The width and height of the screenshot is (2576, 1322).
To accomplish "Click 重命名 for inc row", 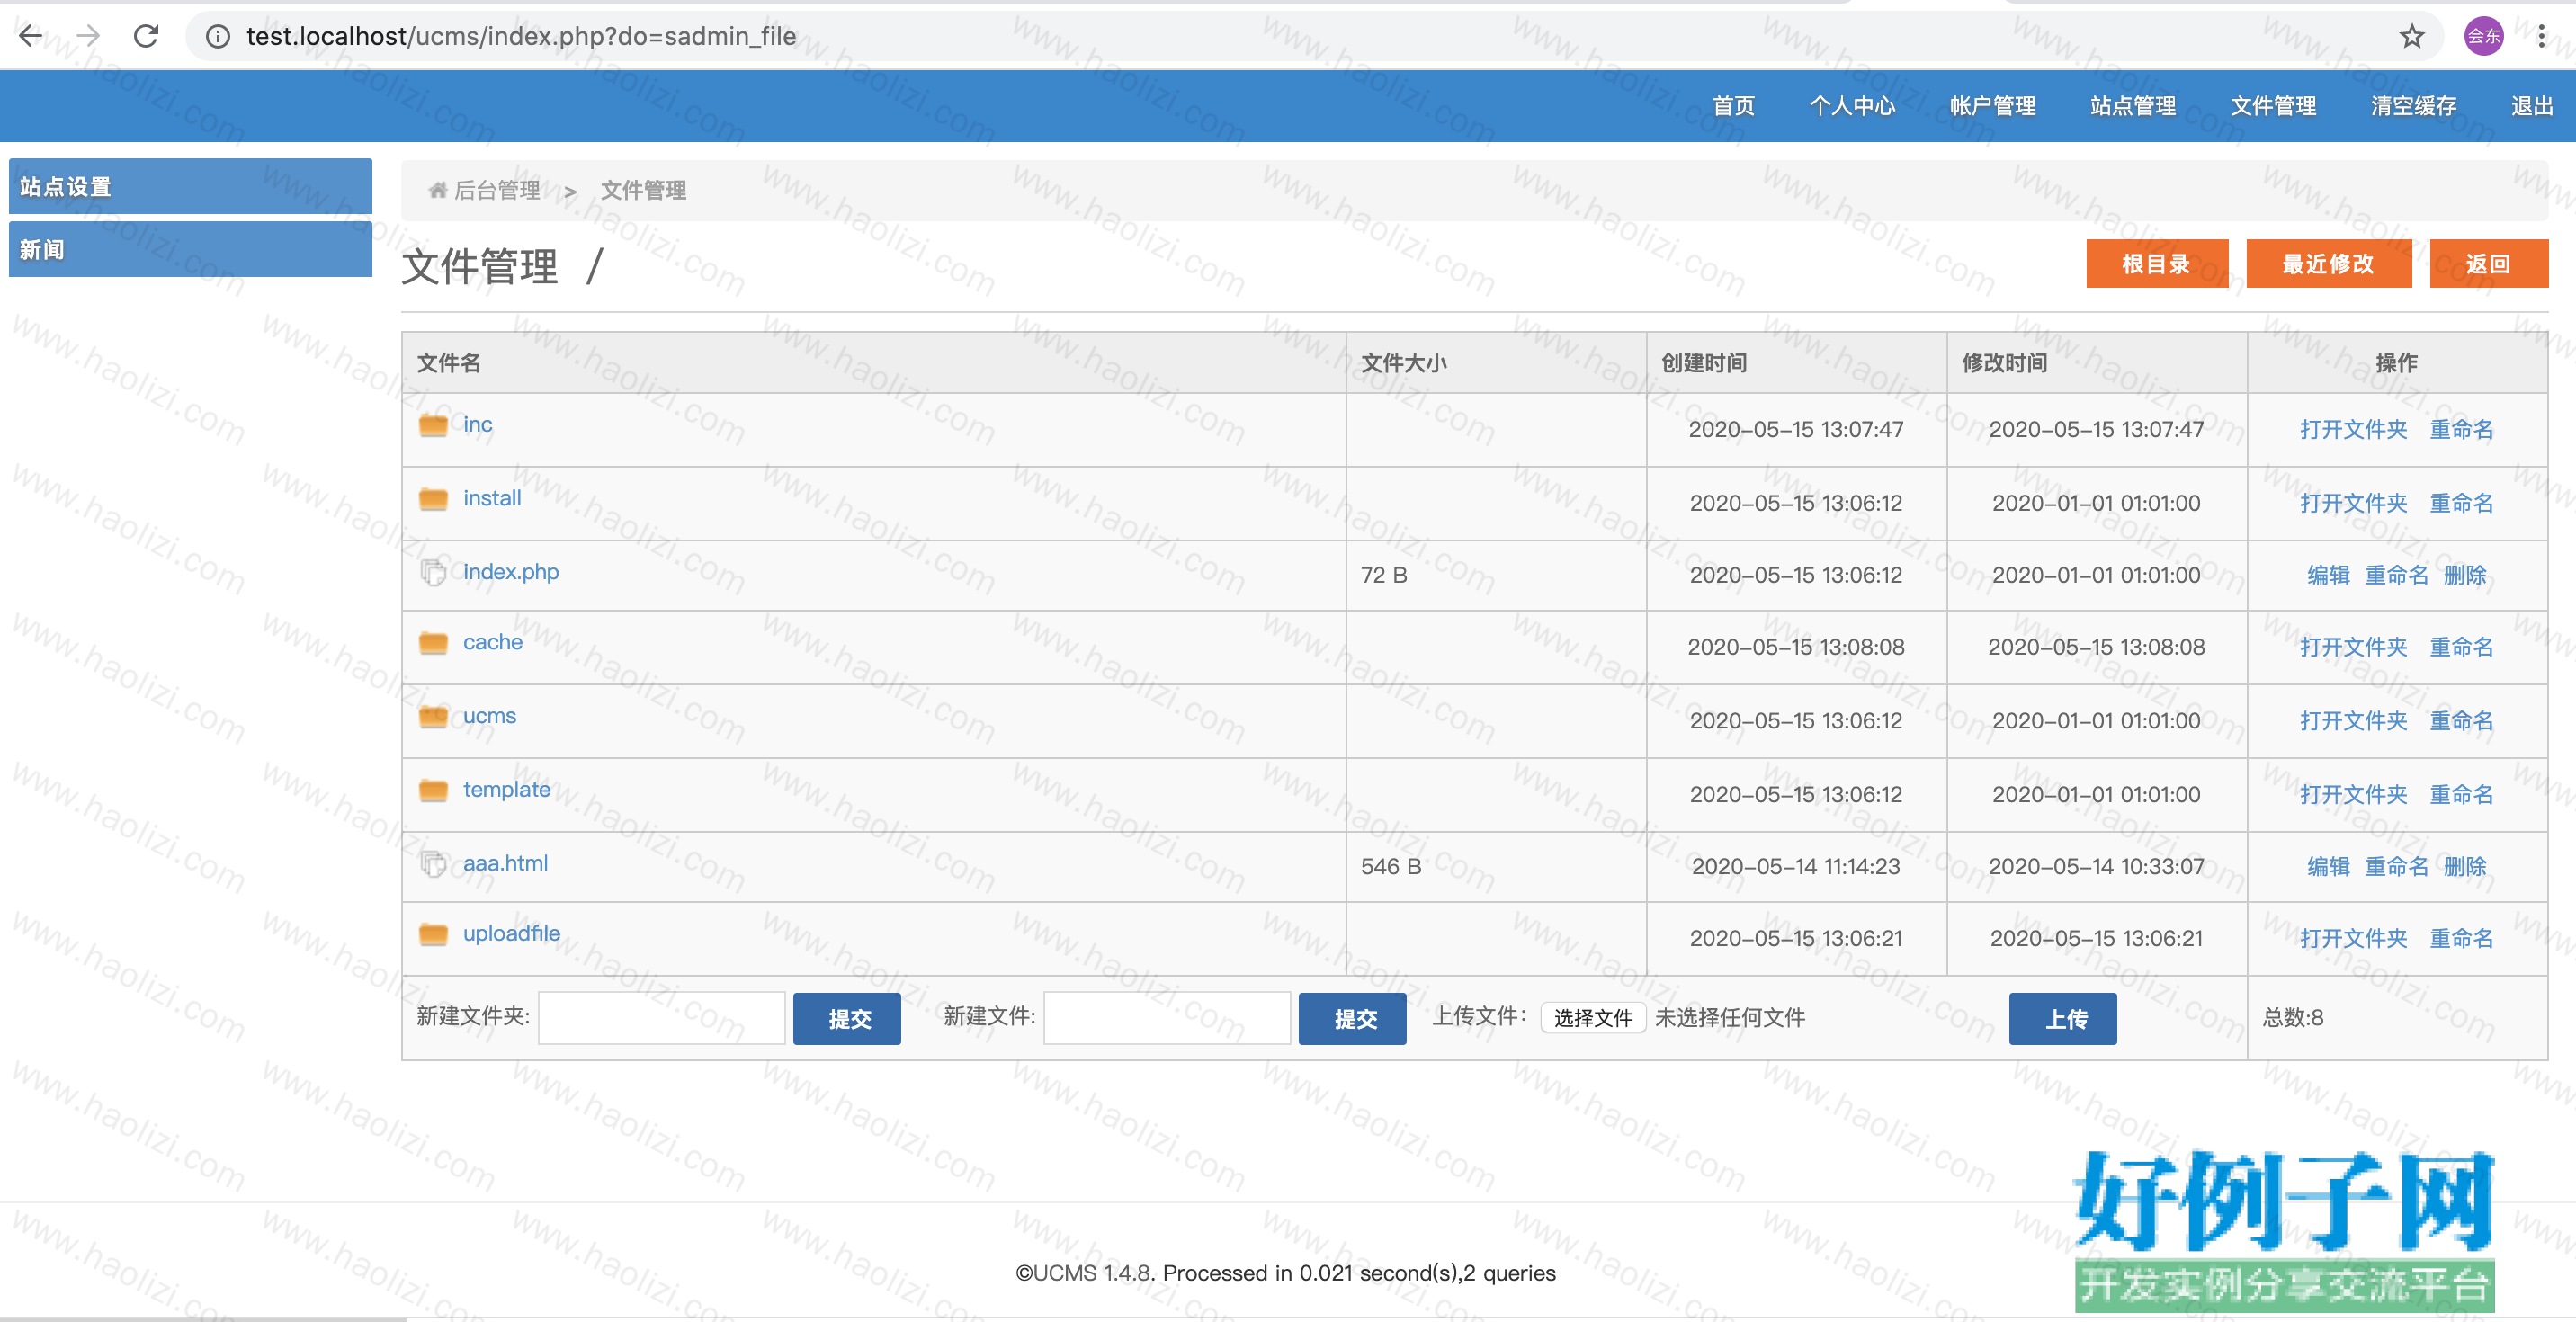I will 2461,429.
